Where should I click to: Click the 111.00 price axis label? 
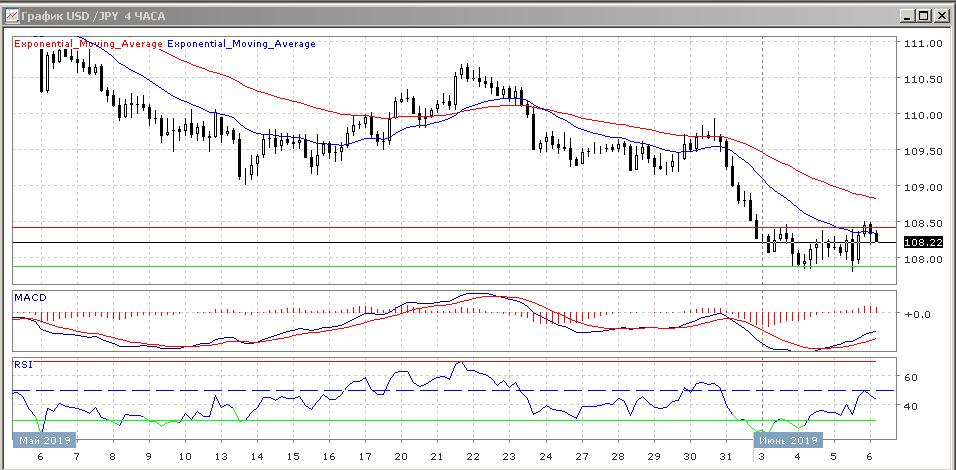tap(922, 44)
